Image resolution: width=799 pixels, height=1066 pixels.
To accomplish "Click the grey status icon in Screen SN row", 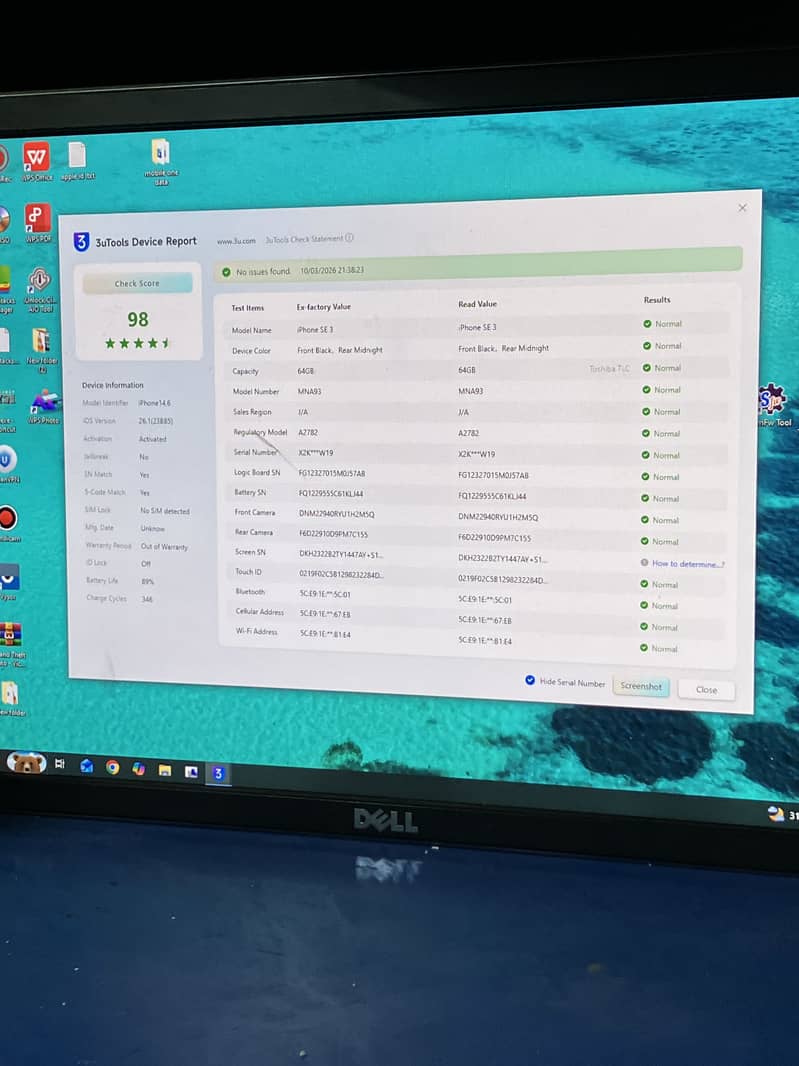I will coord(645,563).
